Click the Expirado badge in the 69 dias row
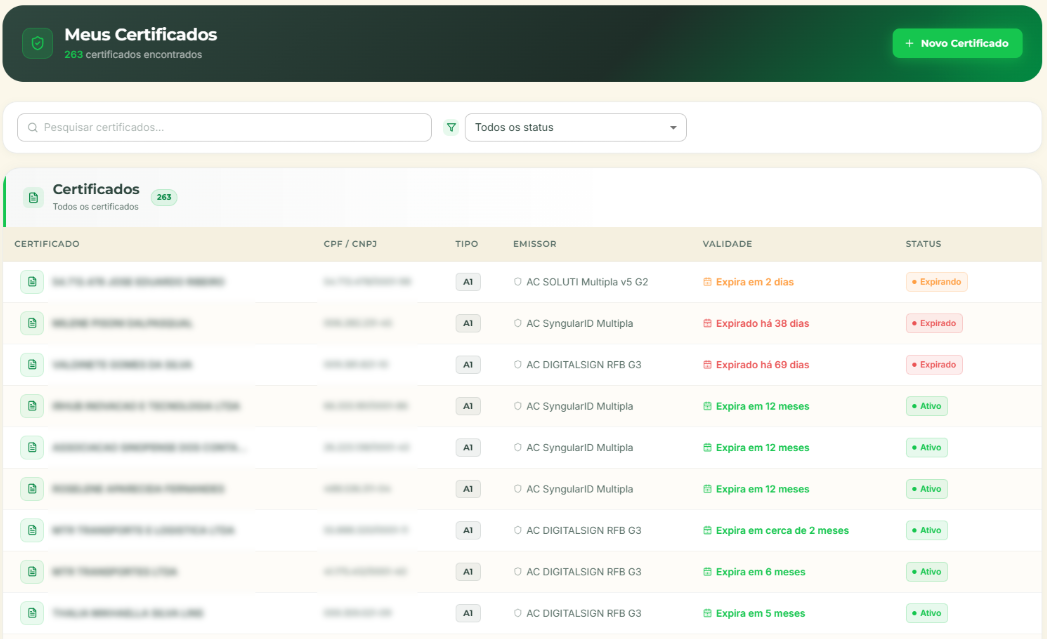This screenshot has height=639, width=1047. pos(934,365)
